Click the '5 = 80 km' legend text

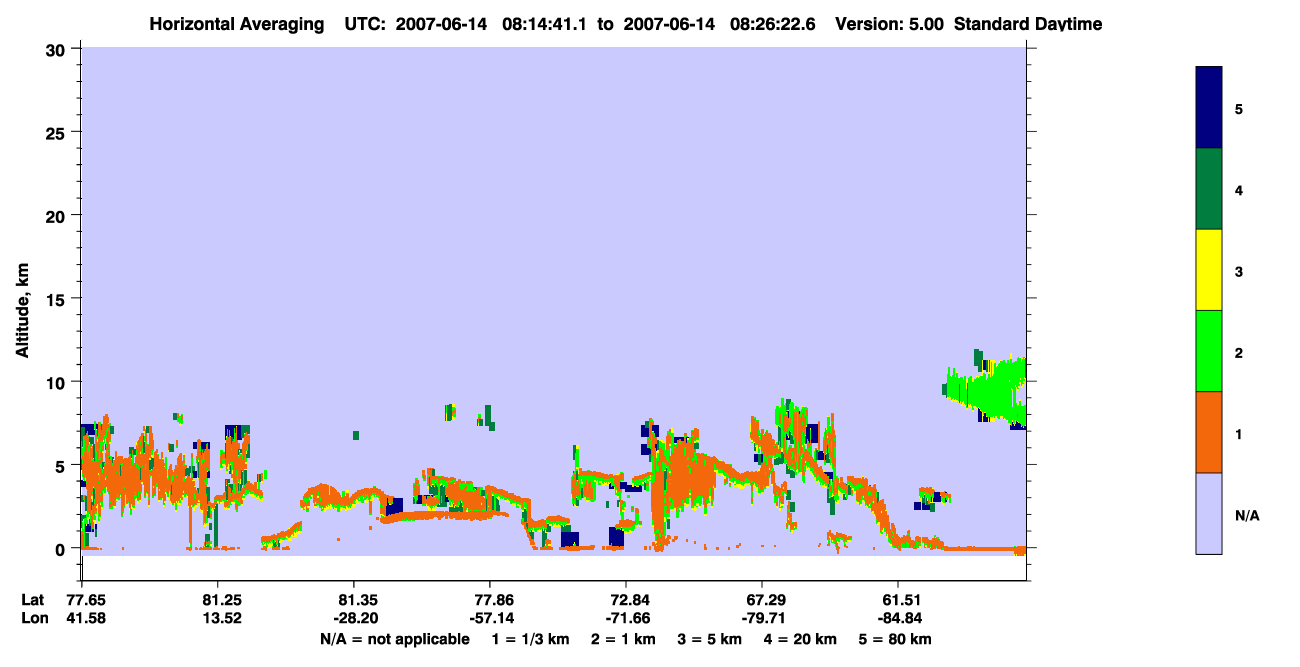point(897,639)
